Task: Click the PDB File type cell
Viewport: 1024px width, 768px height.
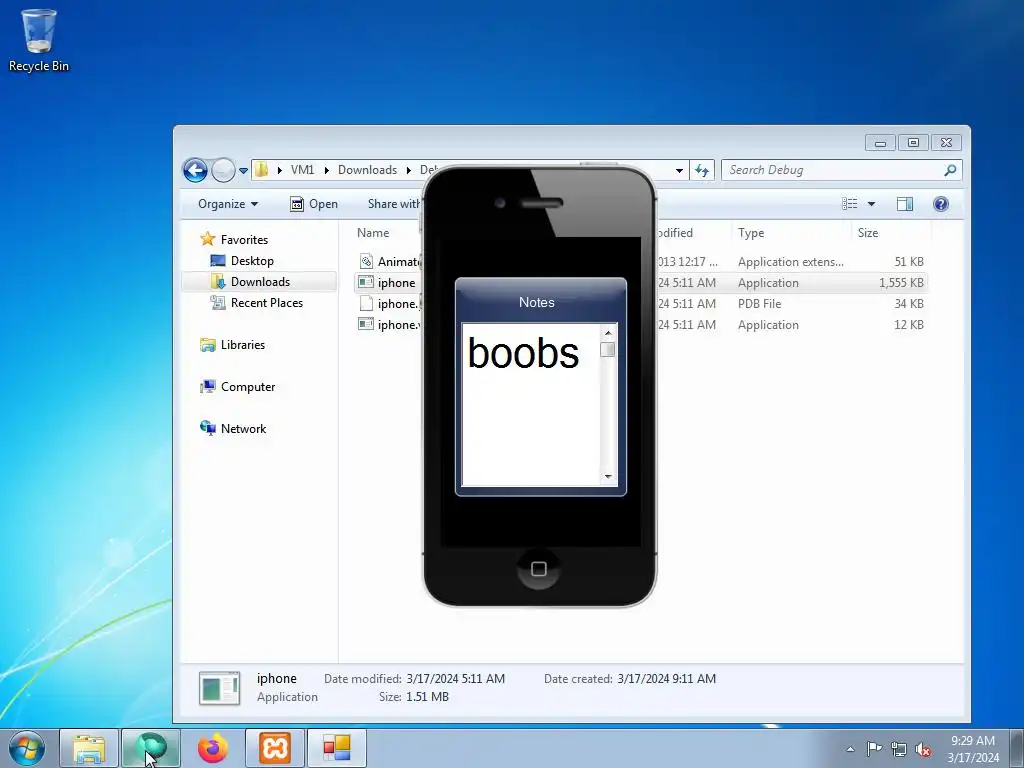Action: tap(759, 304)
